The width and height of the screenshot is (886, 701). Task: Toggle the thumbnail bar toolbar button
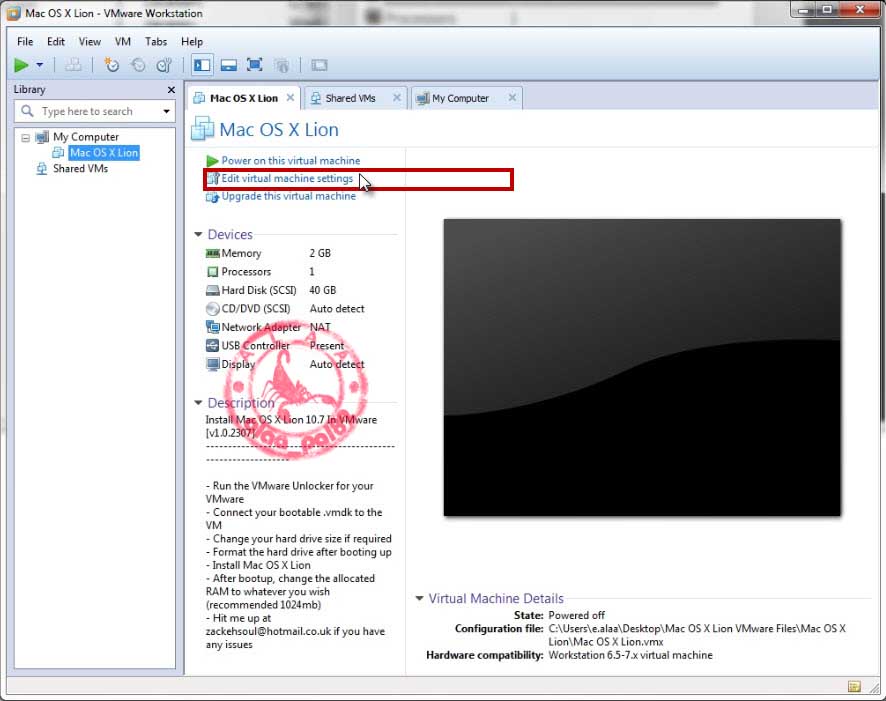tap(229, 66)
